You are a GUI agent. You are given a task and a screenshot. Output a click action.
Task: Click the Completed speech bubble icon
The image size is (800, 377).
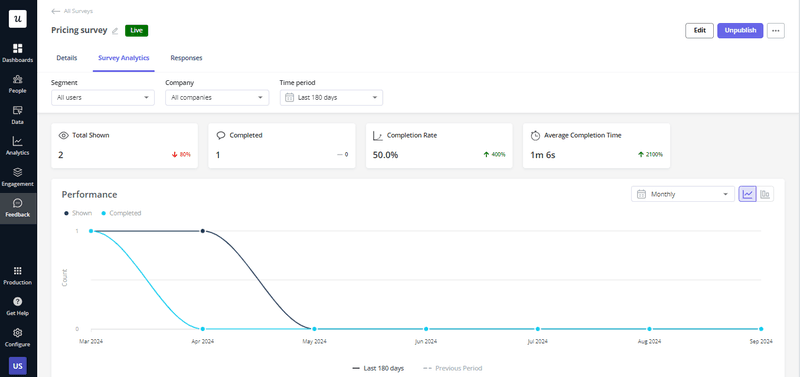tap(221, 136)
